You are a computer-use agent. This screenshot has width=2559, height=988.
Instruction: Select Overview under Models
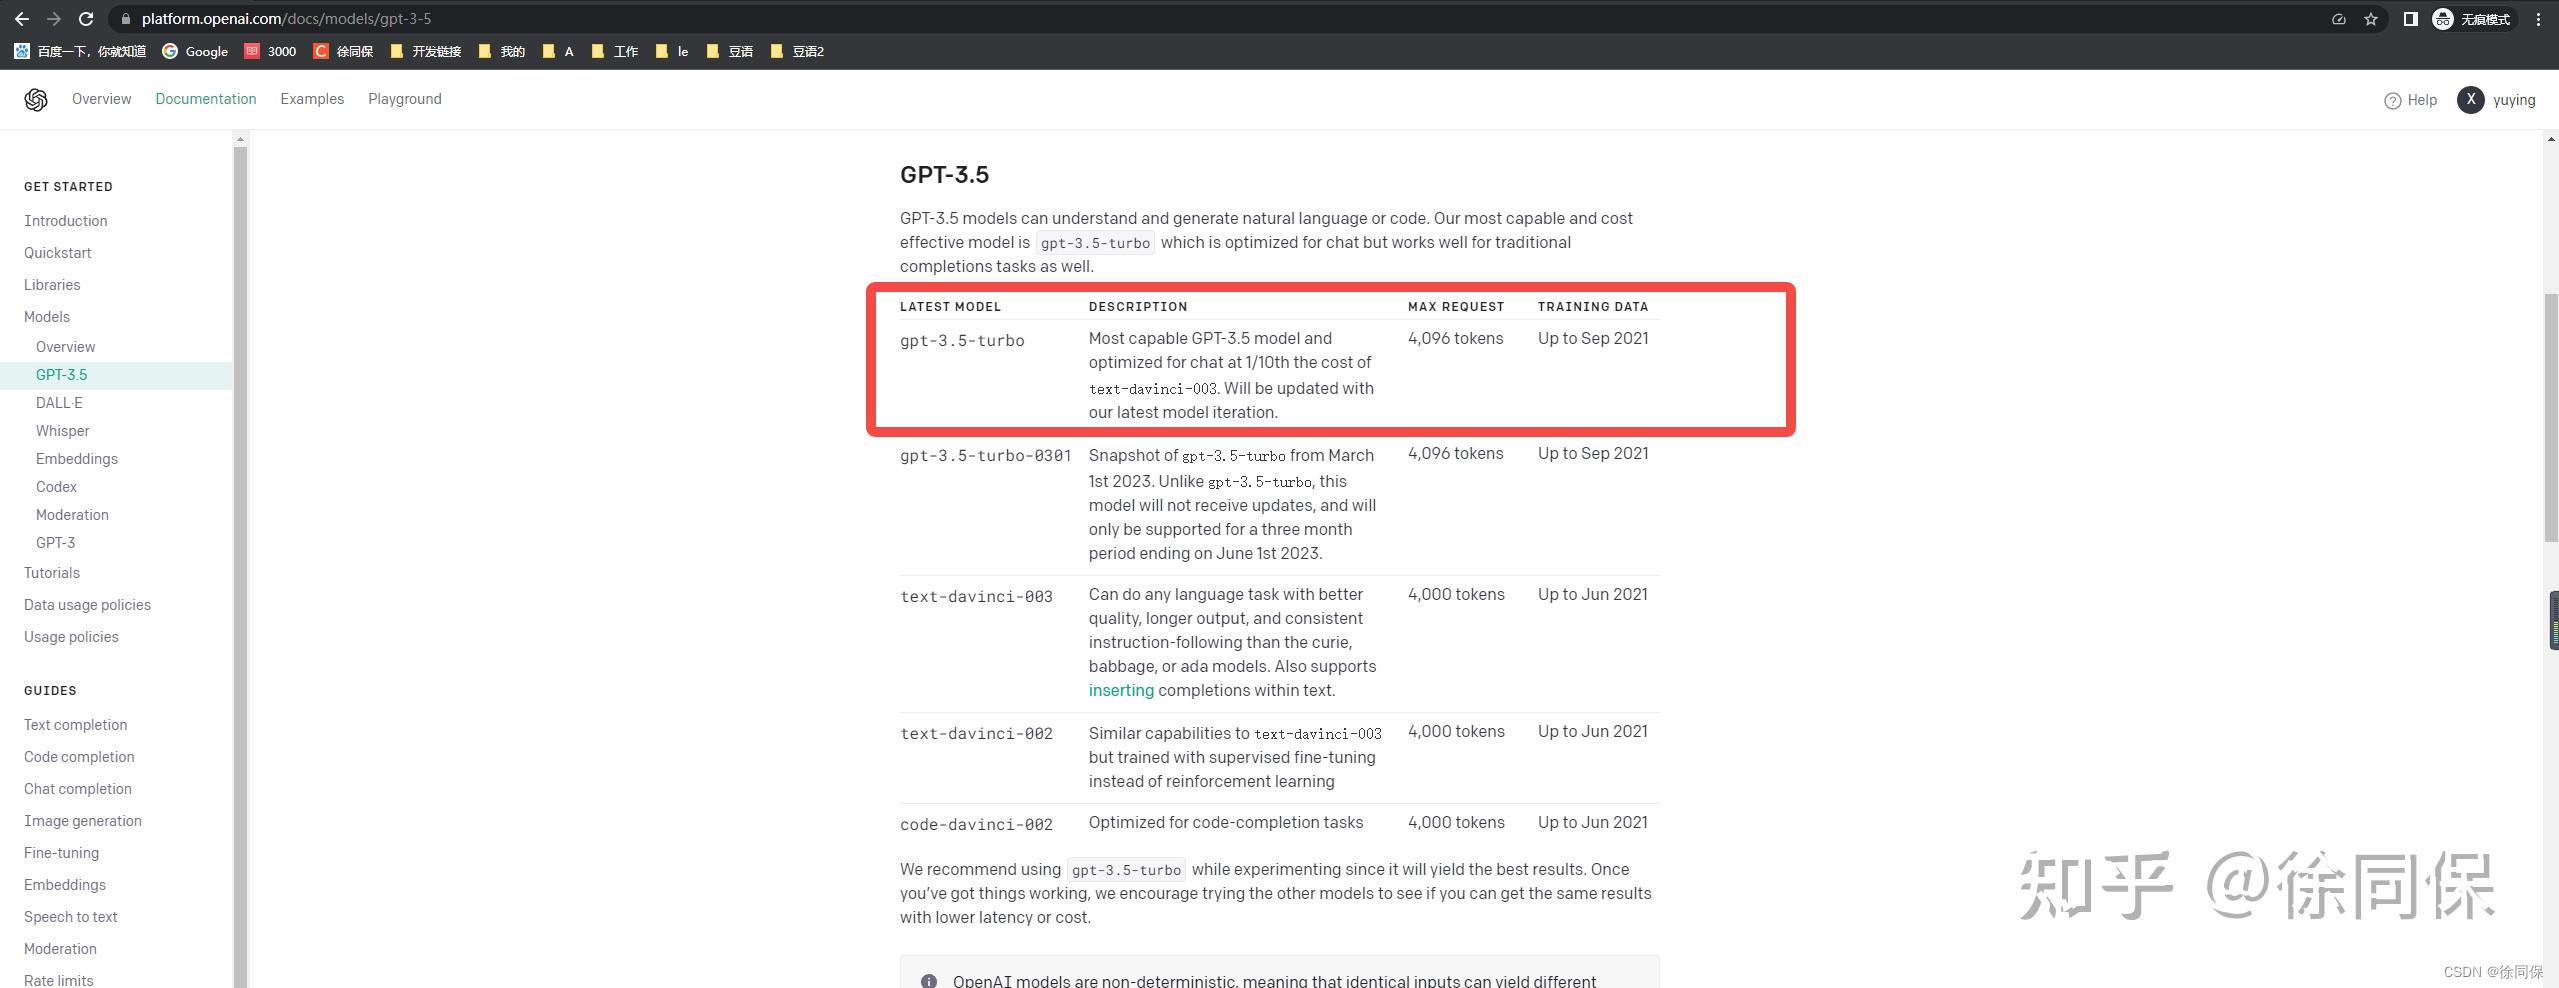coord(66,347)
